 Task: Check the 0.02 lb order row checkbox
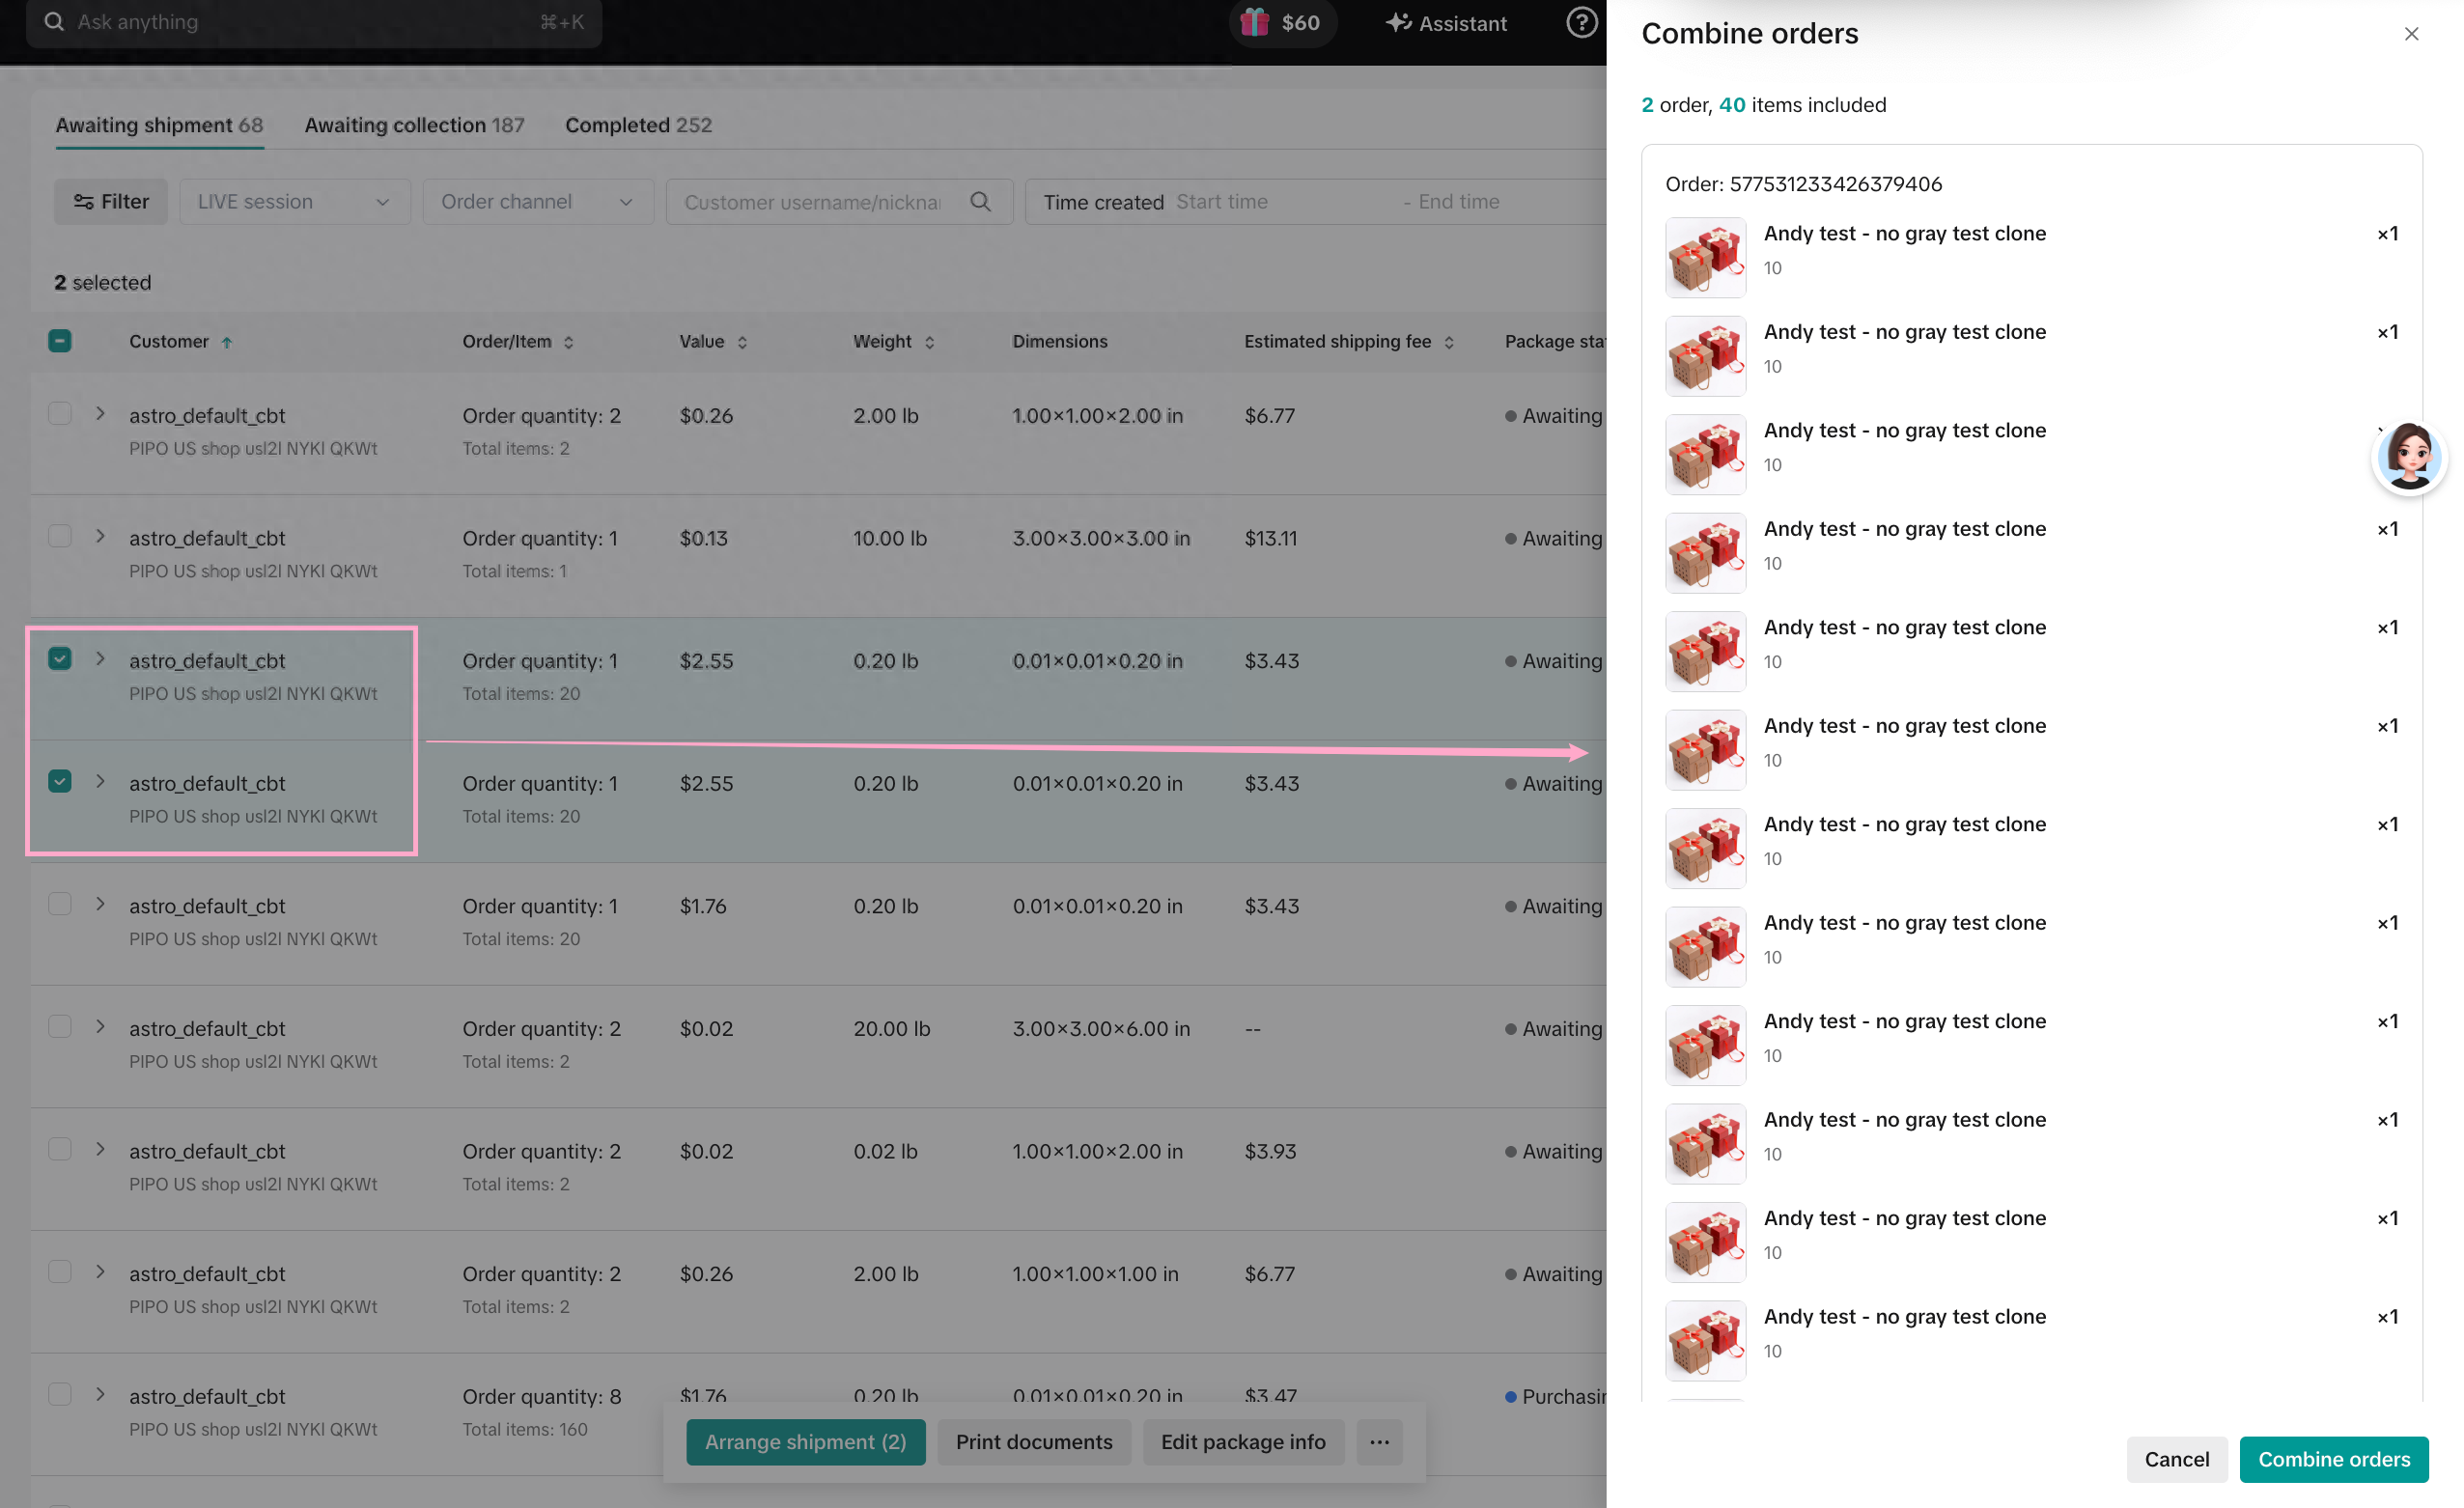click(60, 1150)
